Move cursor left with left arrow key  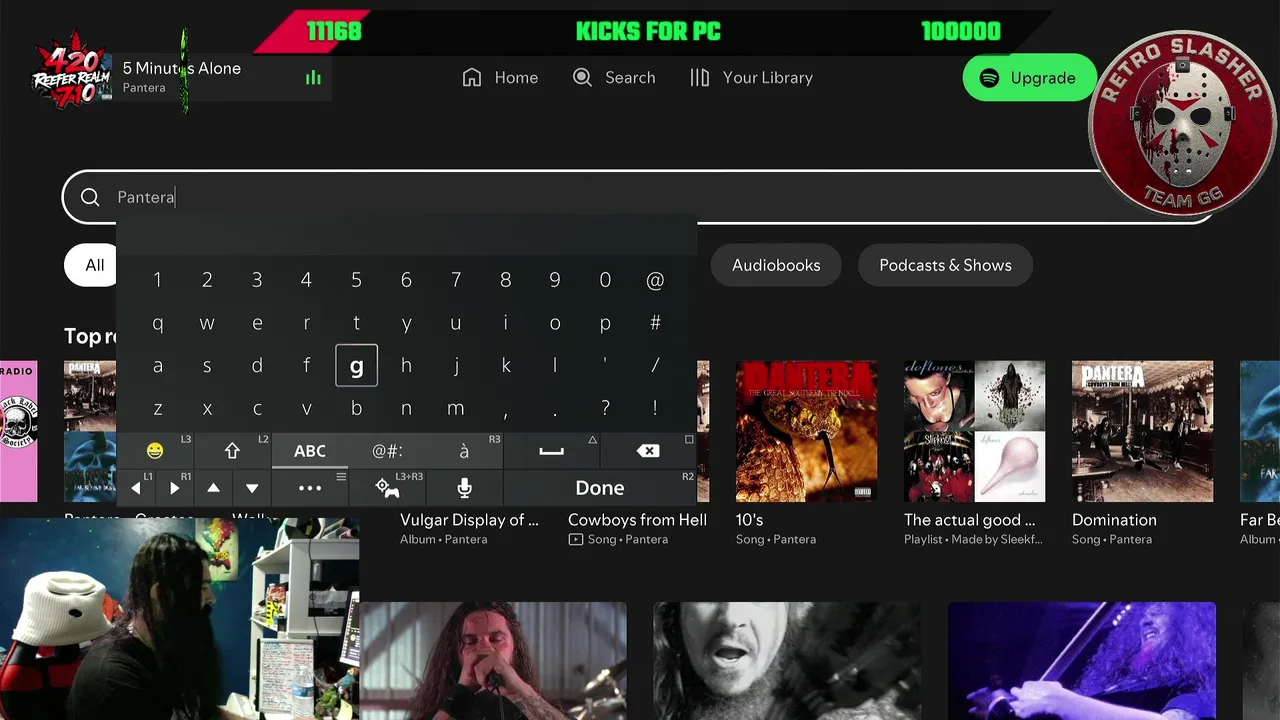click(x=136, y=488)
